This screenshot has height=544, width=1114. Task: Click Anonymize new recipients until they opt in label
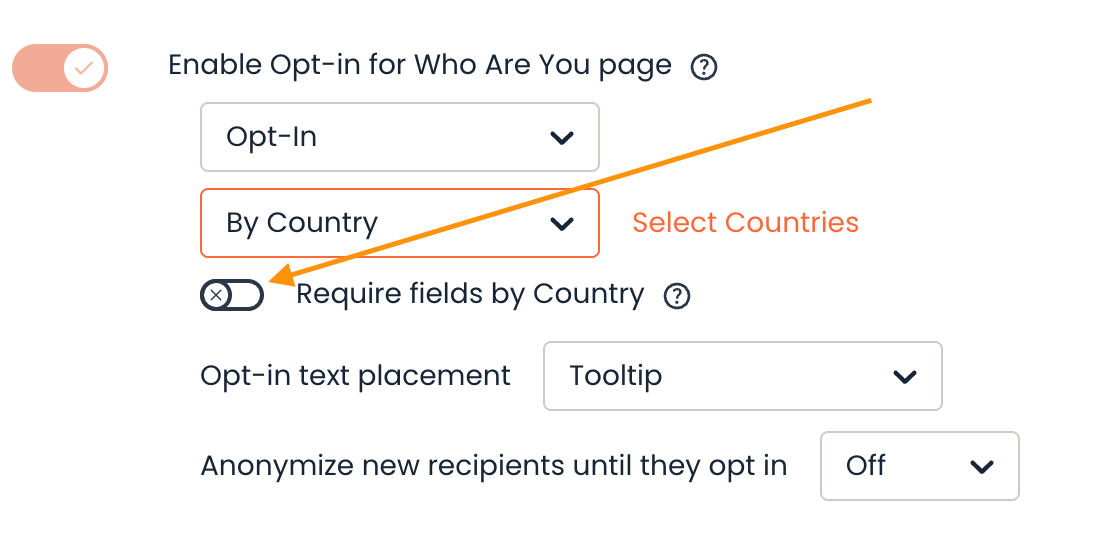point(494,466)
